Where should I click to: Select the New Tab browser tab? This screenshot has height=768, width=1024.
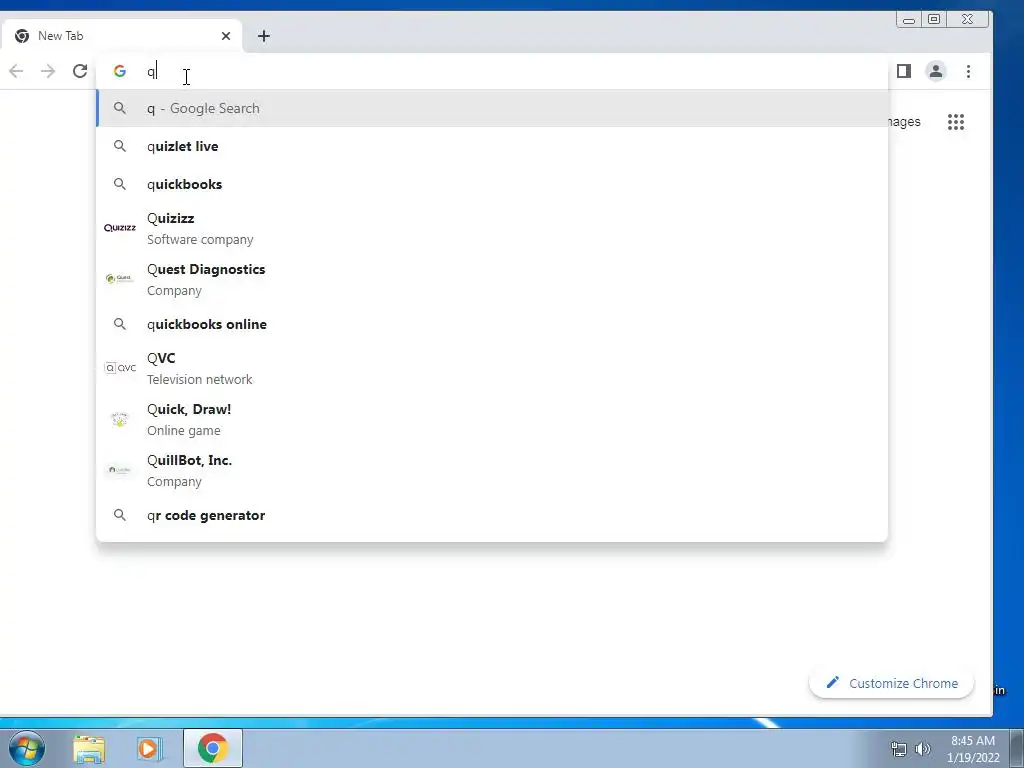[x=121, y=36]
